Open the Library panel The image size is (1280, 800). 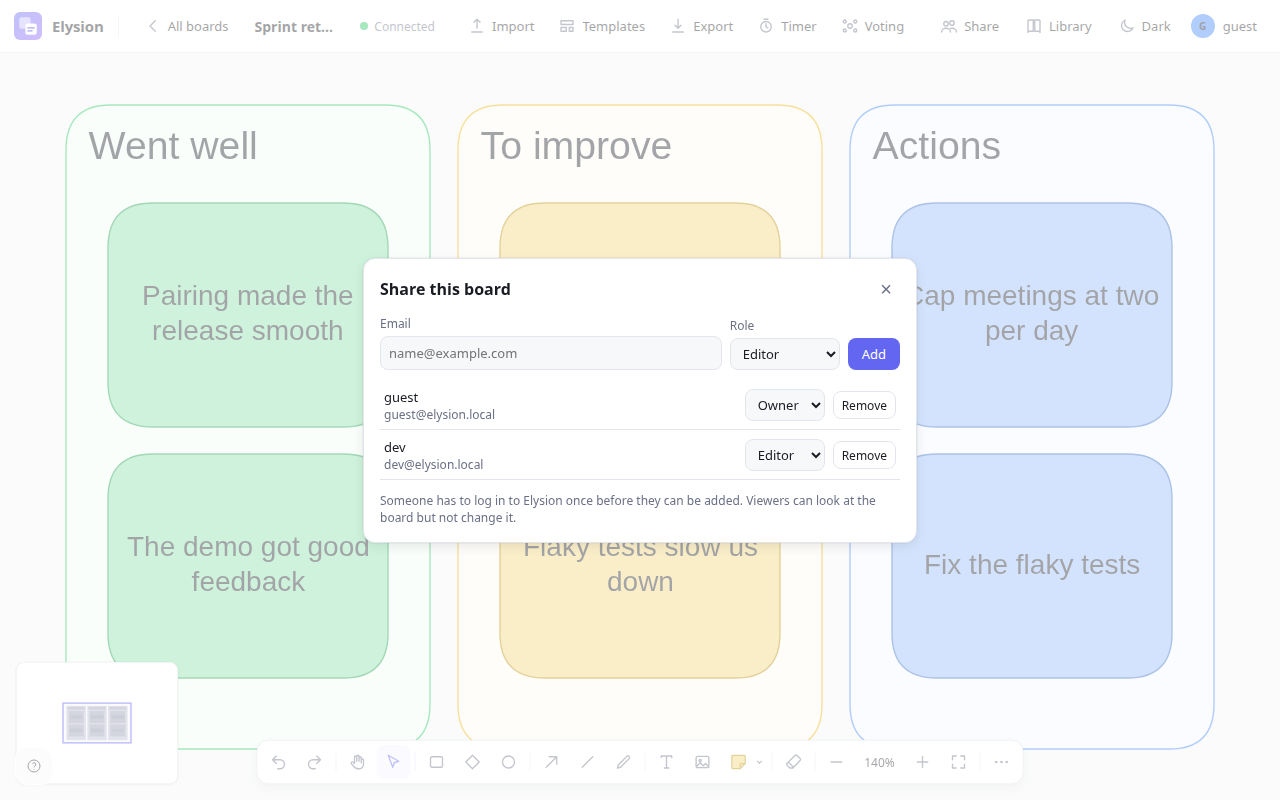pos(1059,26)
